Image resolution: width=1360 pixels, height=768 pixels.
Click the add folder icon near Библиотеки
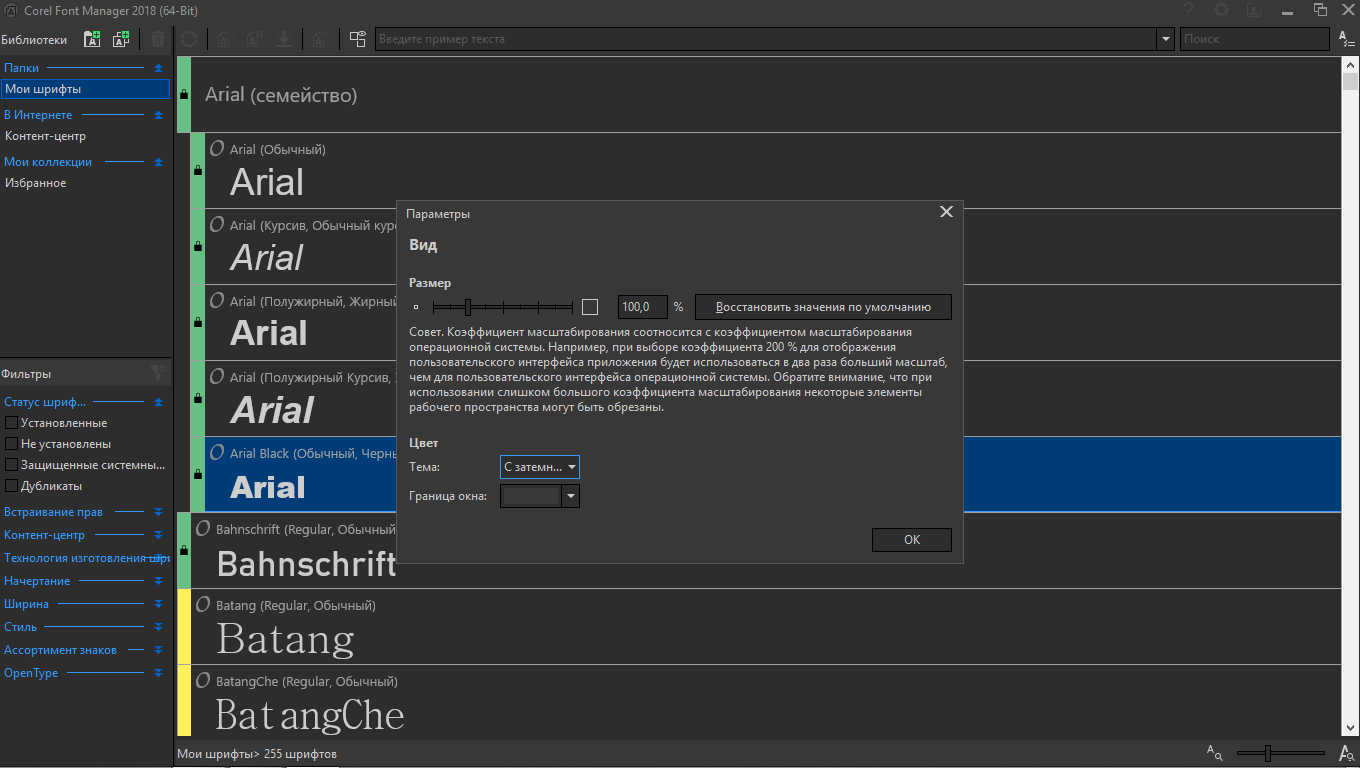92,39
